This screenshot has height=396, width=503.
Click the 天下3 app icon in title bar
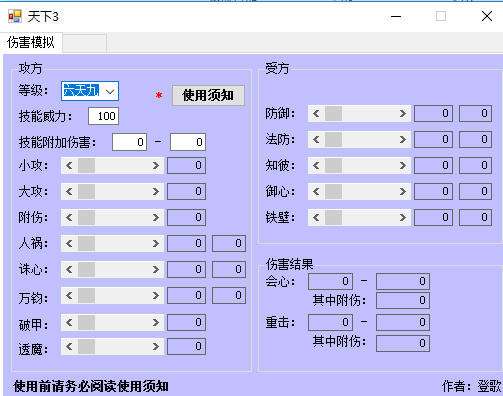pos(15,16)
